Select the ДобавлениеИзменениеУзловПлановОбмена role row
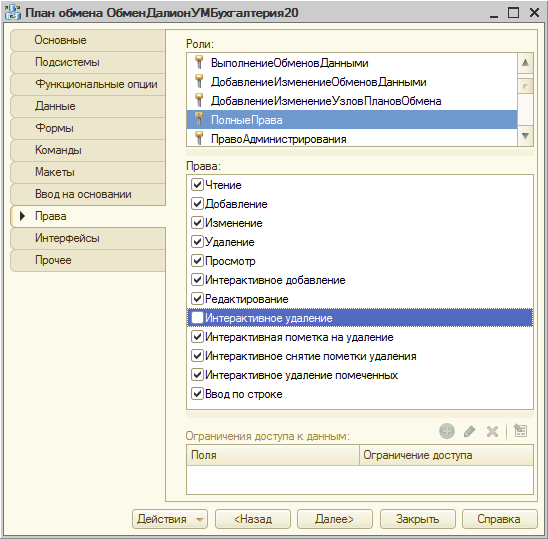 click(x=352, y=101)
